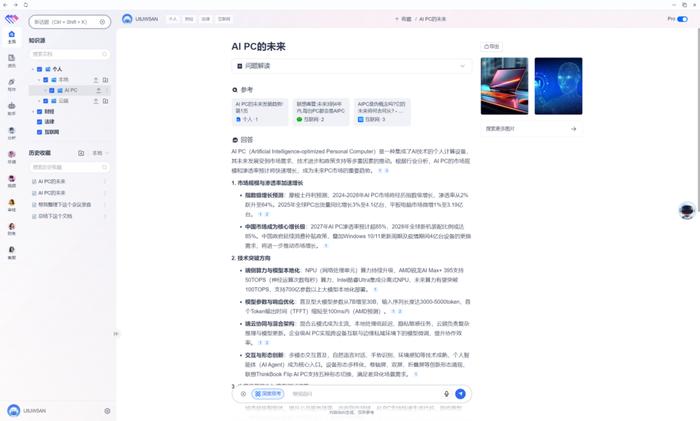The image size is (700, 421).
Task: Click the small circle icon left of deep-thinking pill
Action: tap(243, 394)
